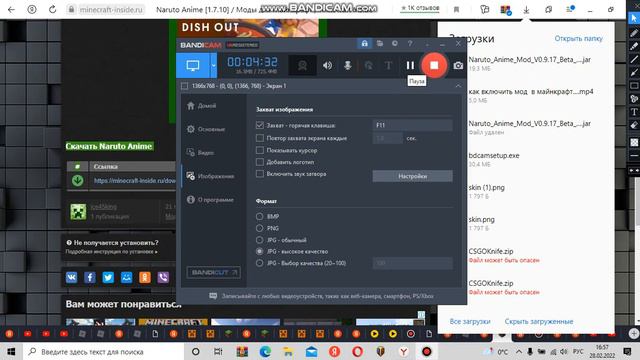Image resolution: width=640 pixels, height=360 pixels.
Task: Click the browser downloads arrow icon
Action: pos(526,9)
